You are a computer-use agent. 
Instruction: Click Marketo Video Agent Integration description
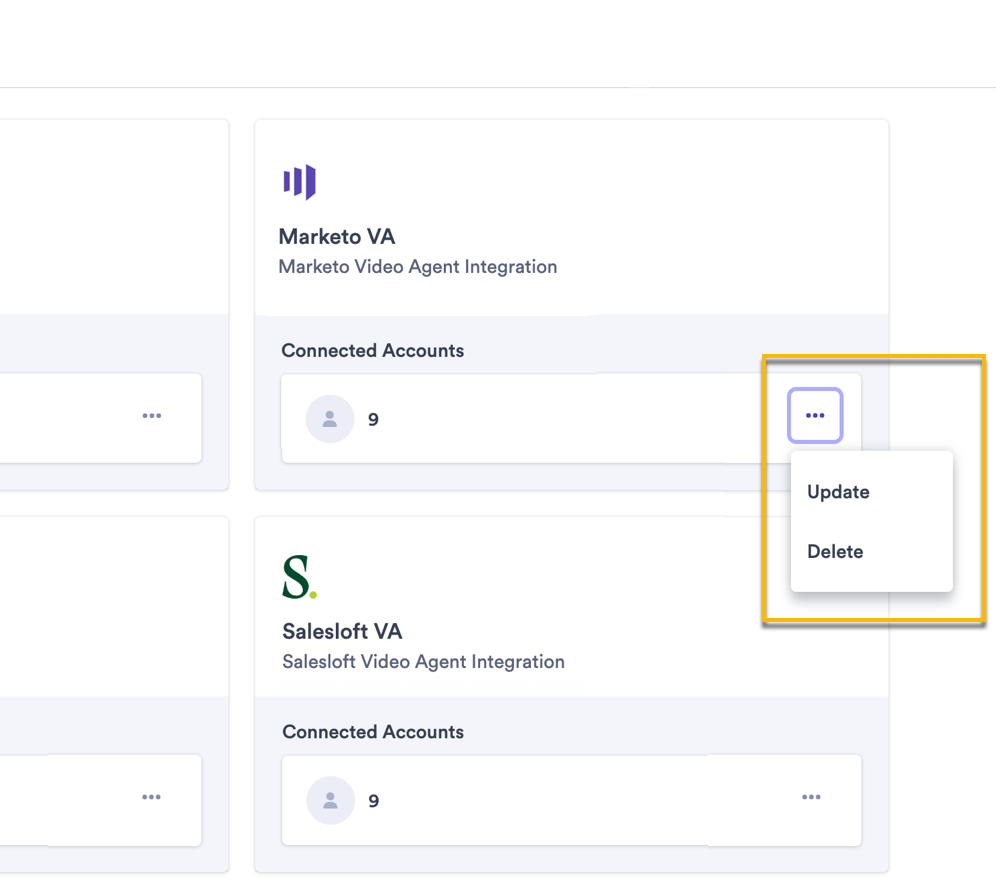pos(417,267)
